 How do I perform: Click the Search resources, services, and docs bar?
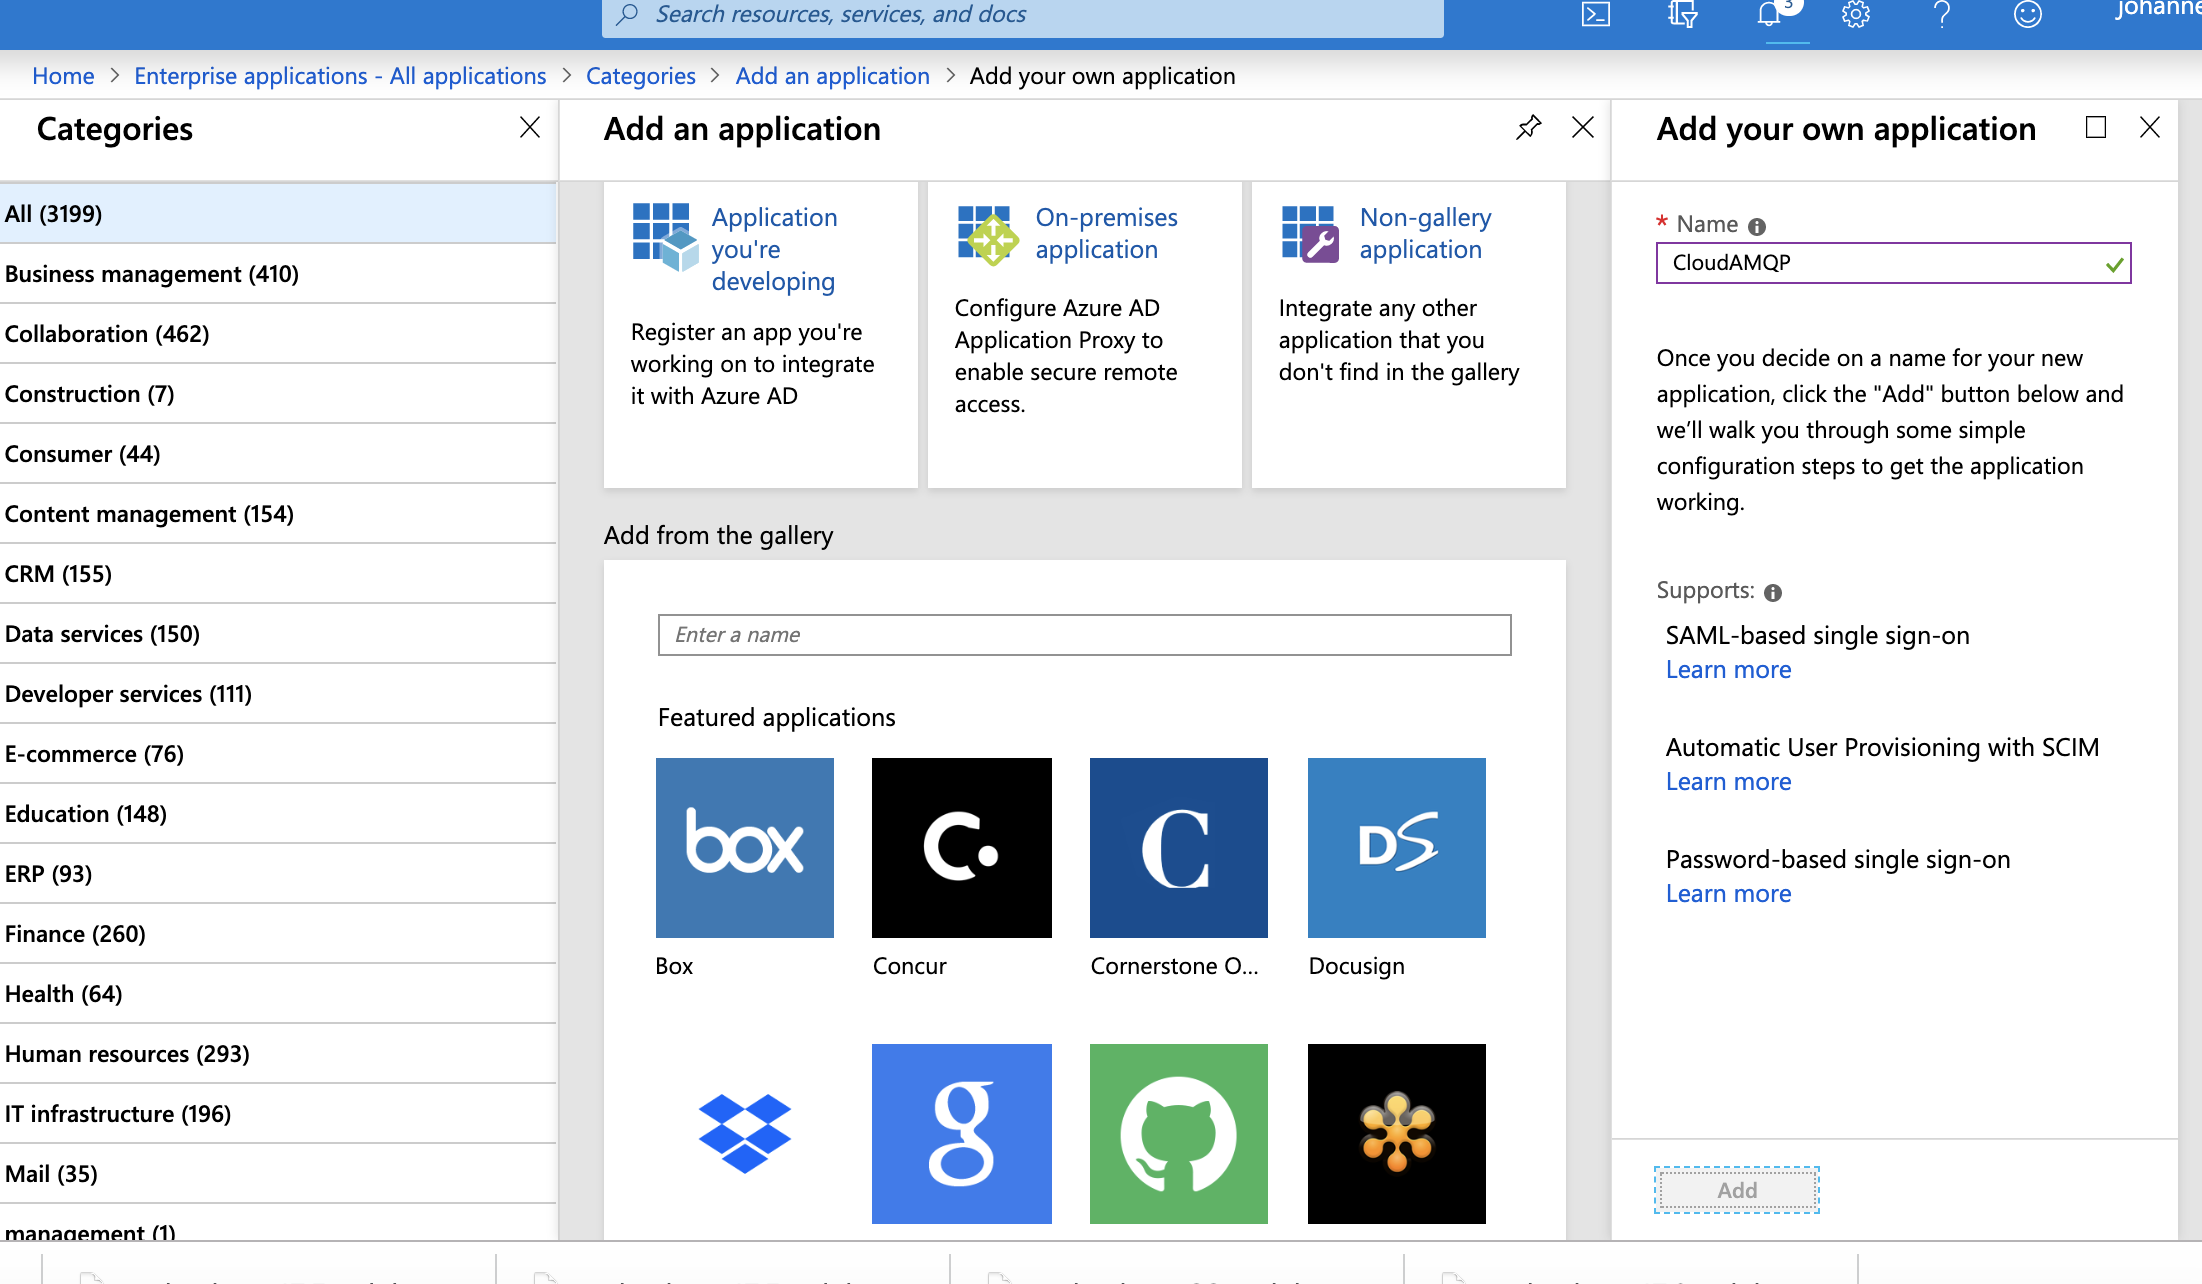pyautogui.click(x=1022, y=16)
